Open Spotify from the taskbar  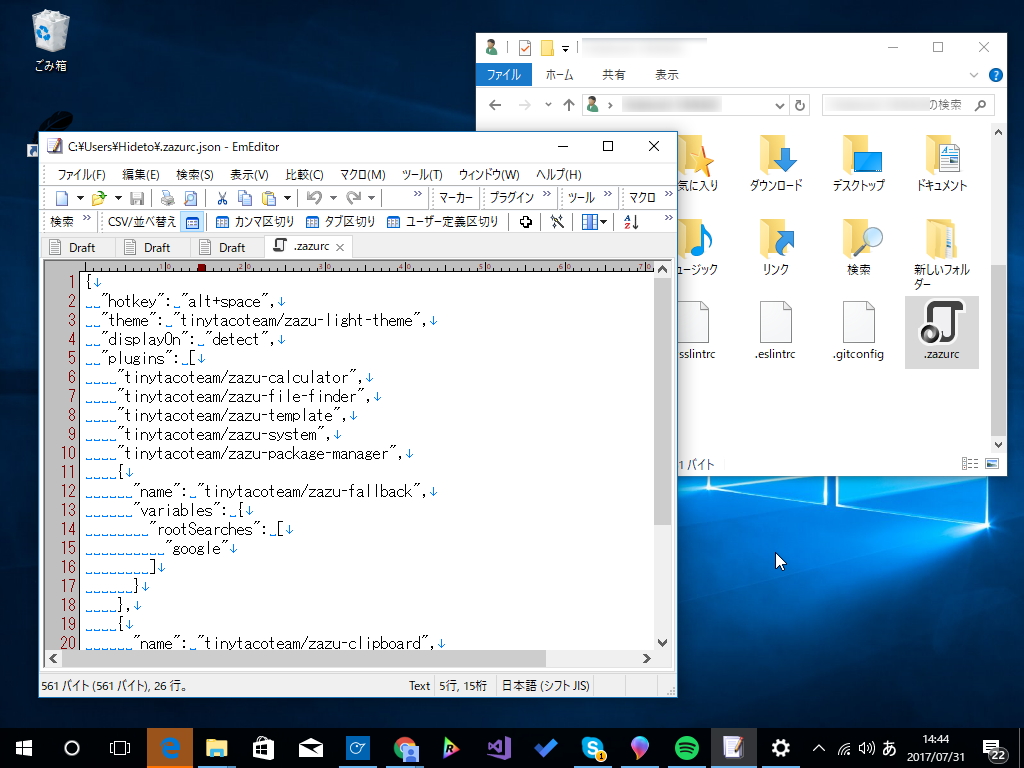[x=686, y=748]
